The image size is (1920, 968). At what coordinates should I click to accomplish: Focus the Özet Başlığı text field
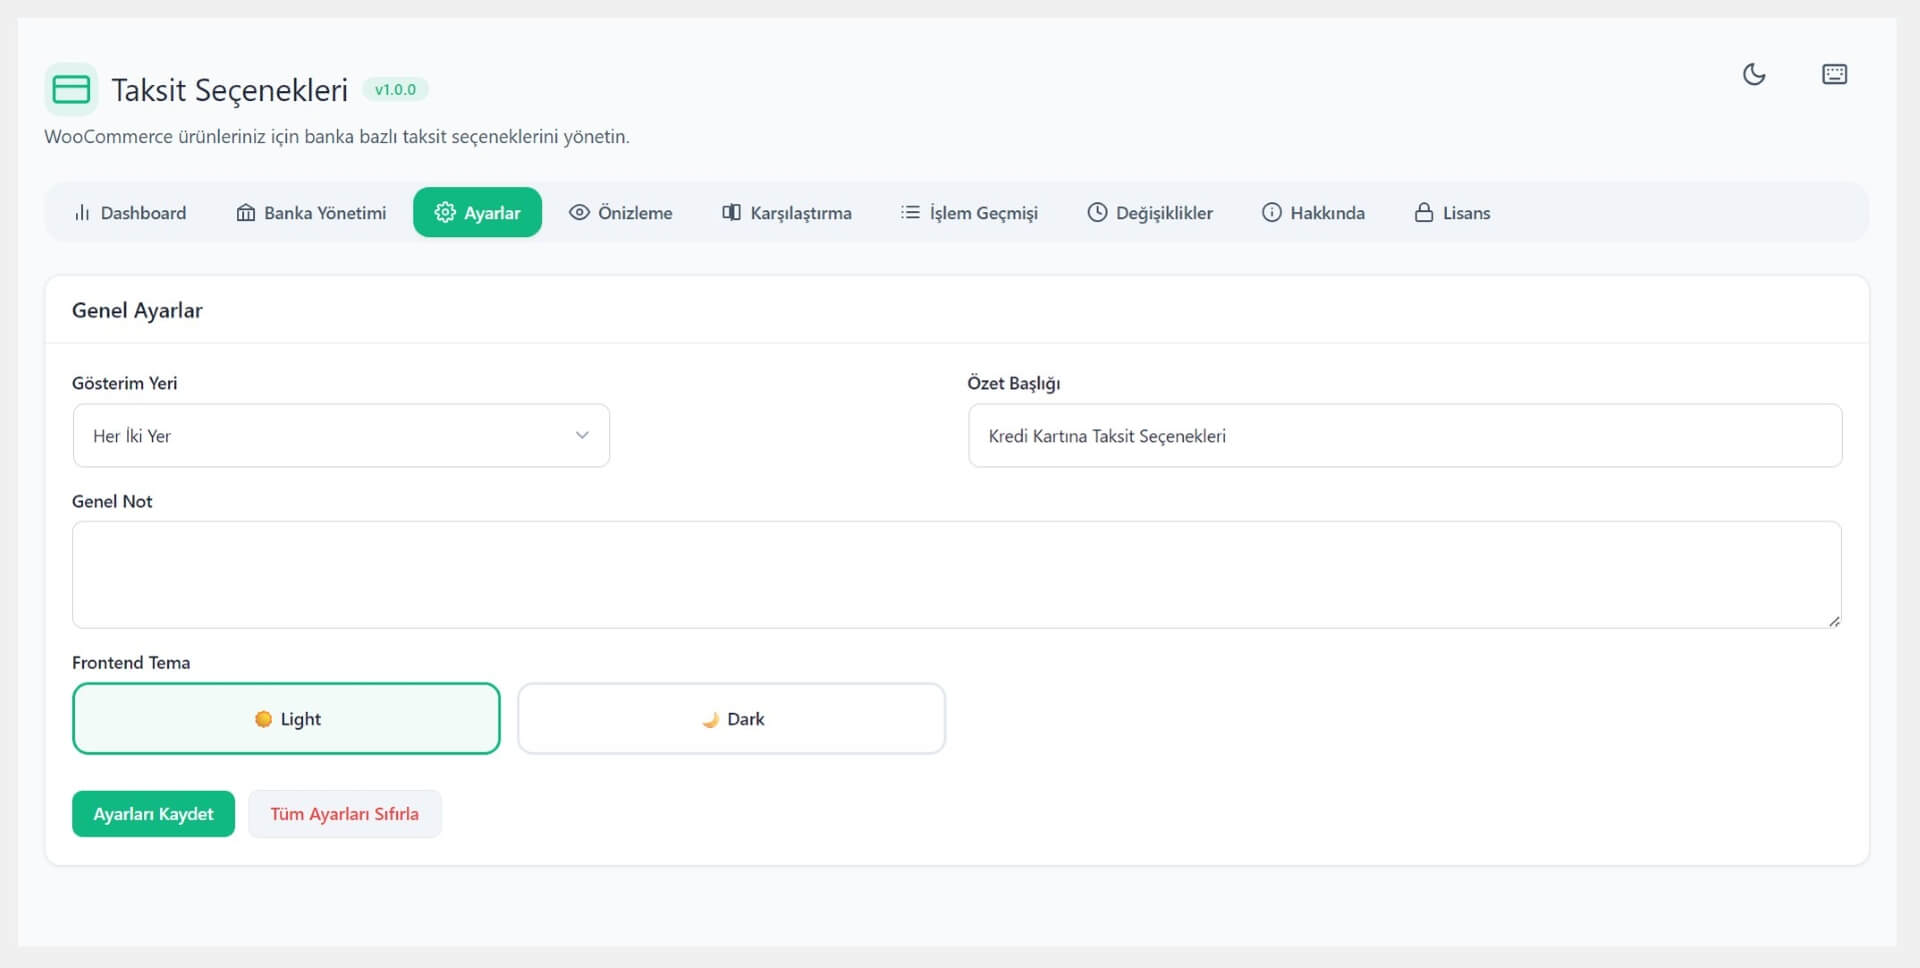(1405, 435)
